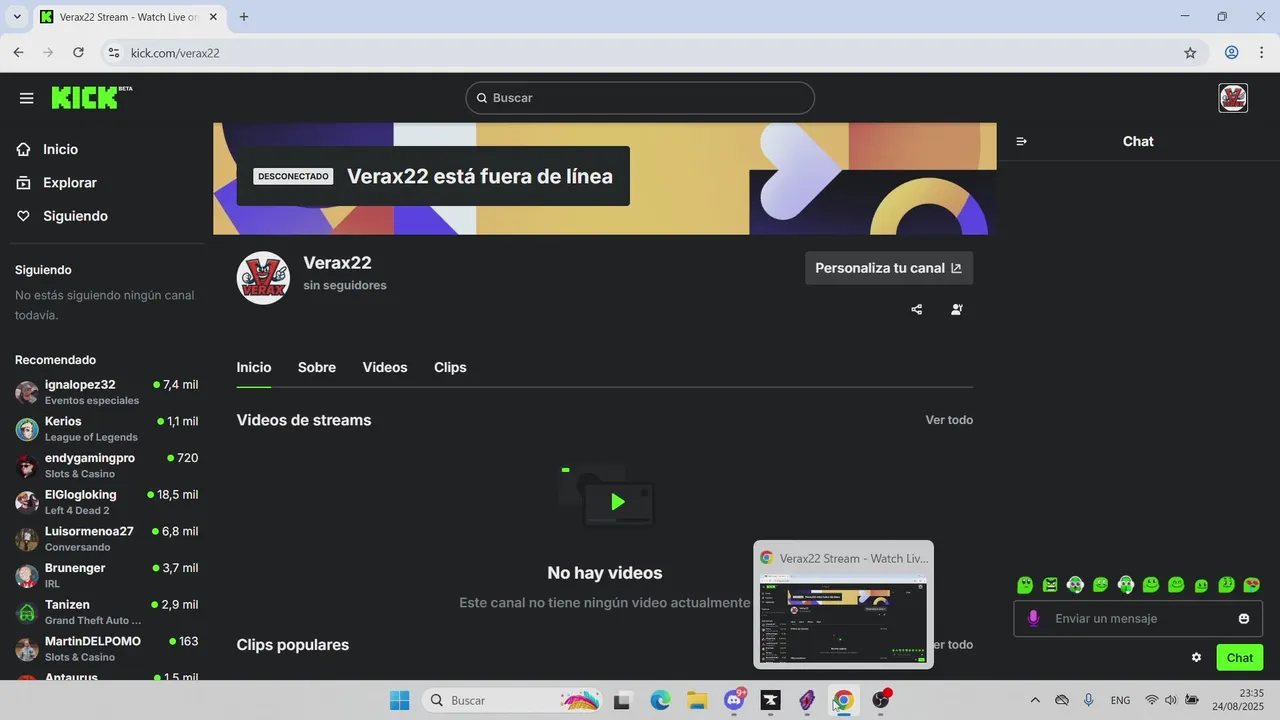1280x720 pixels.
Task: Select the Inicio channel tab
Action: (x=254, y=368)
